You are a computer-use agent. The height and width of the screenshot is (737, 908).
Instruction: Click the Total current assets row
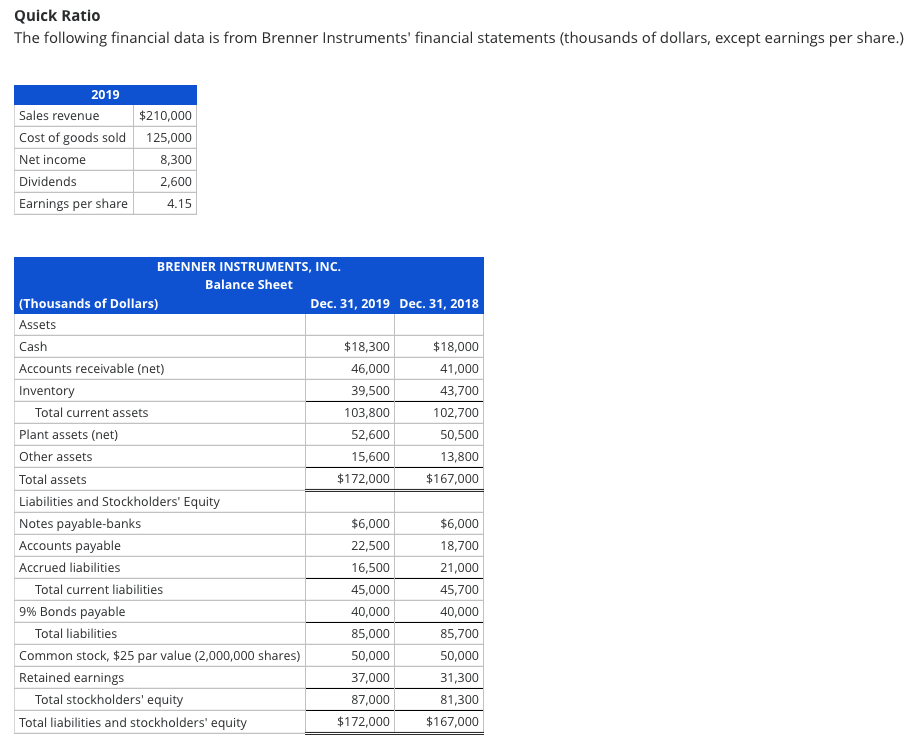click(91, 412)
